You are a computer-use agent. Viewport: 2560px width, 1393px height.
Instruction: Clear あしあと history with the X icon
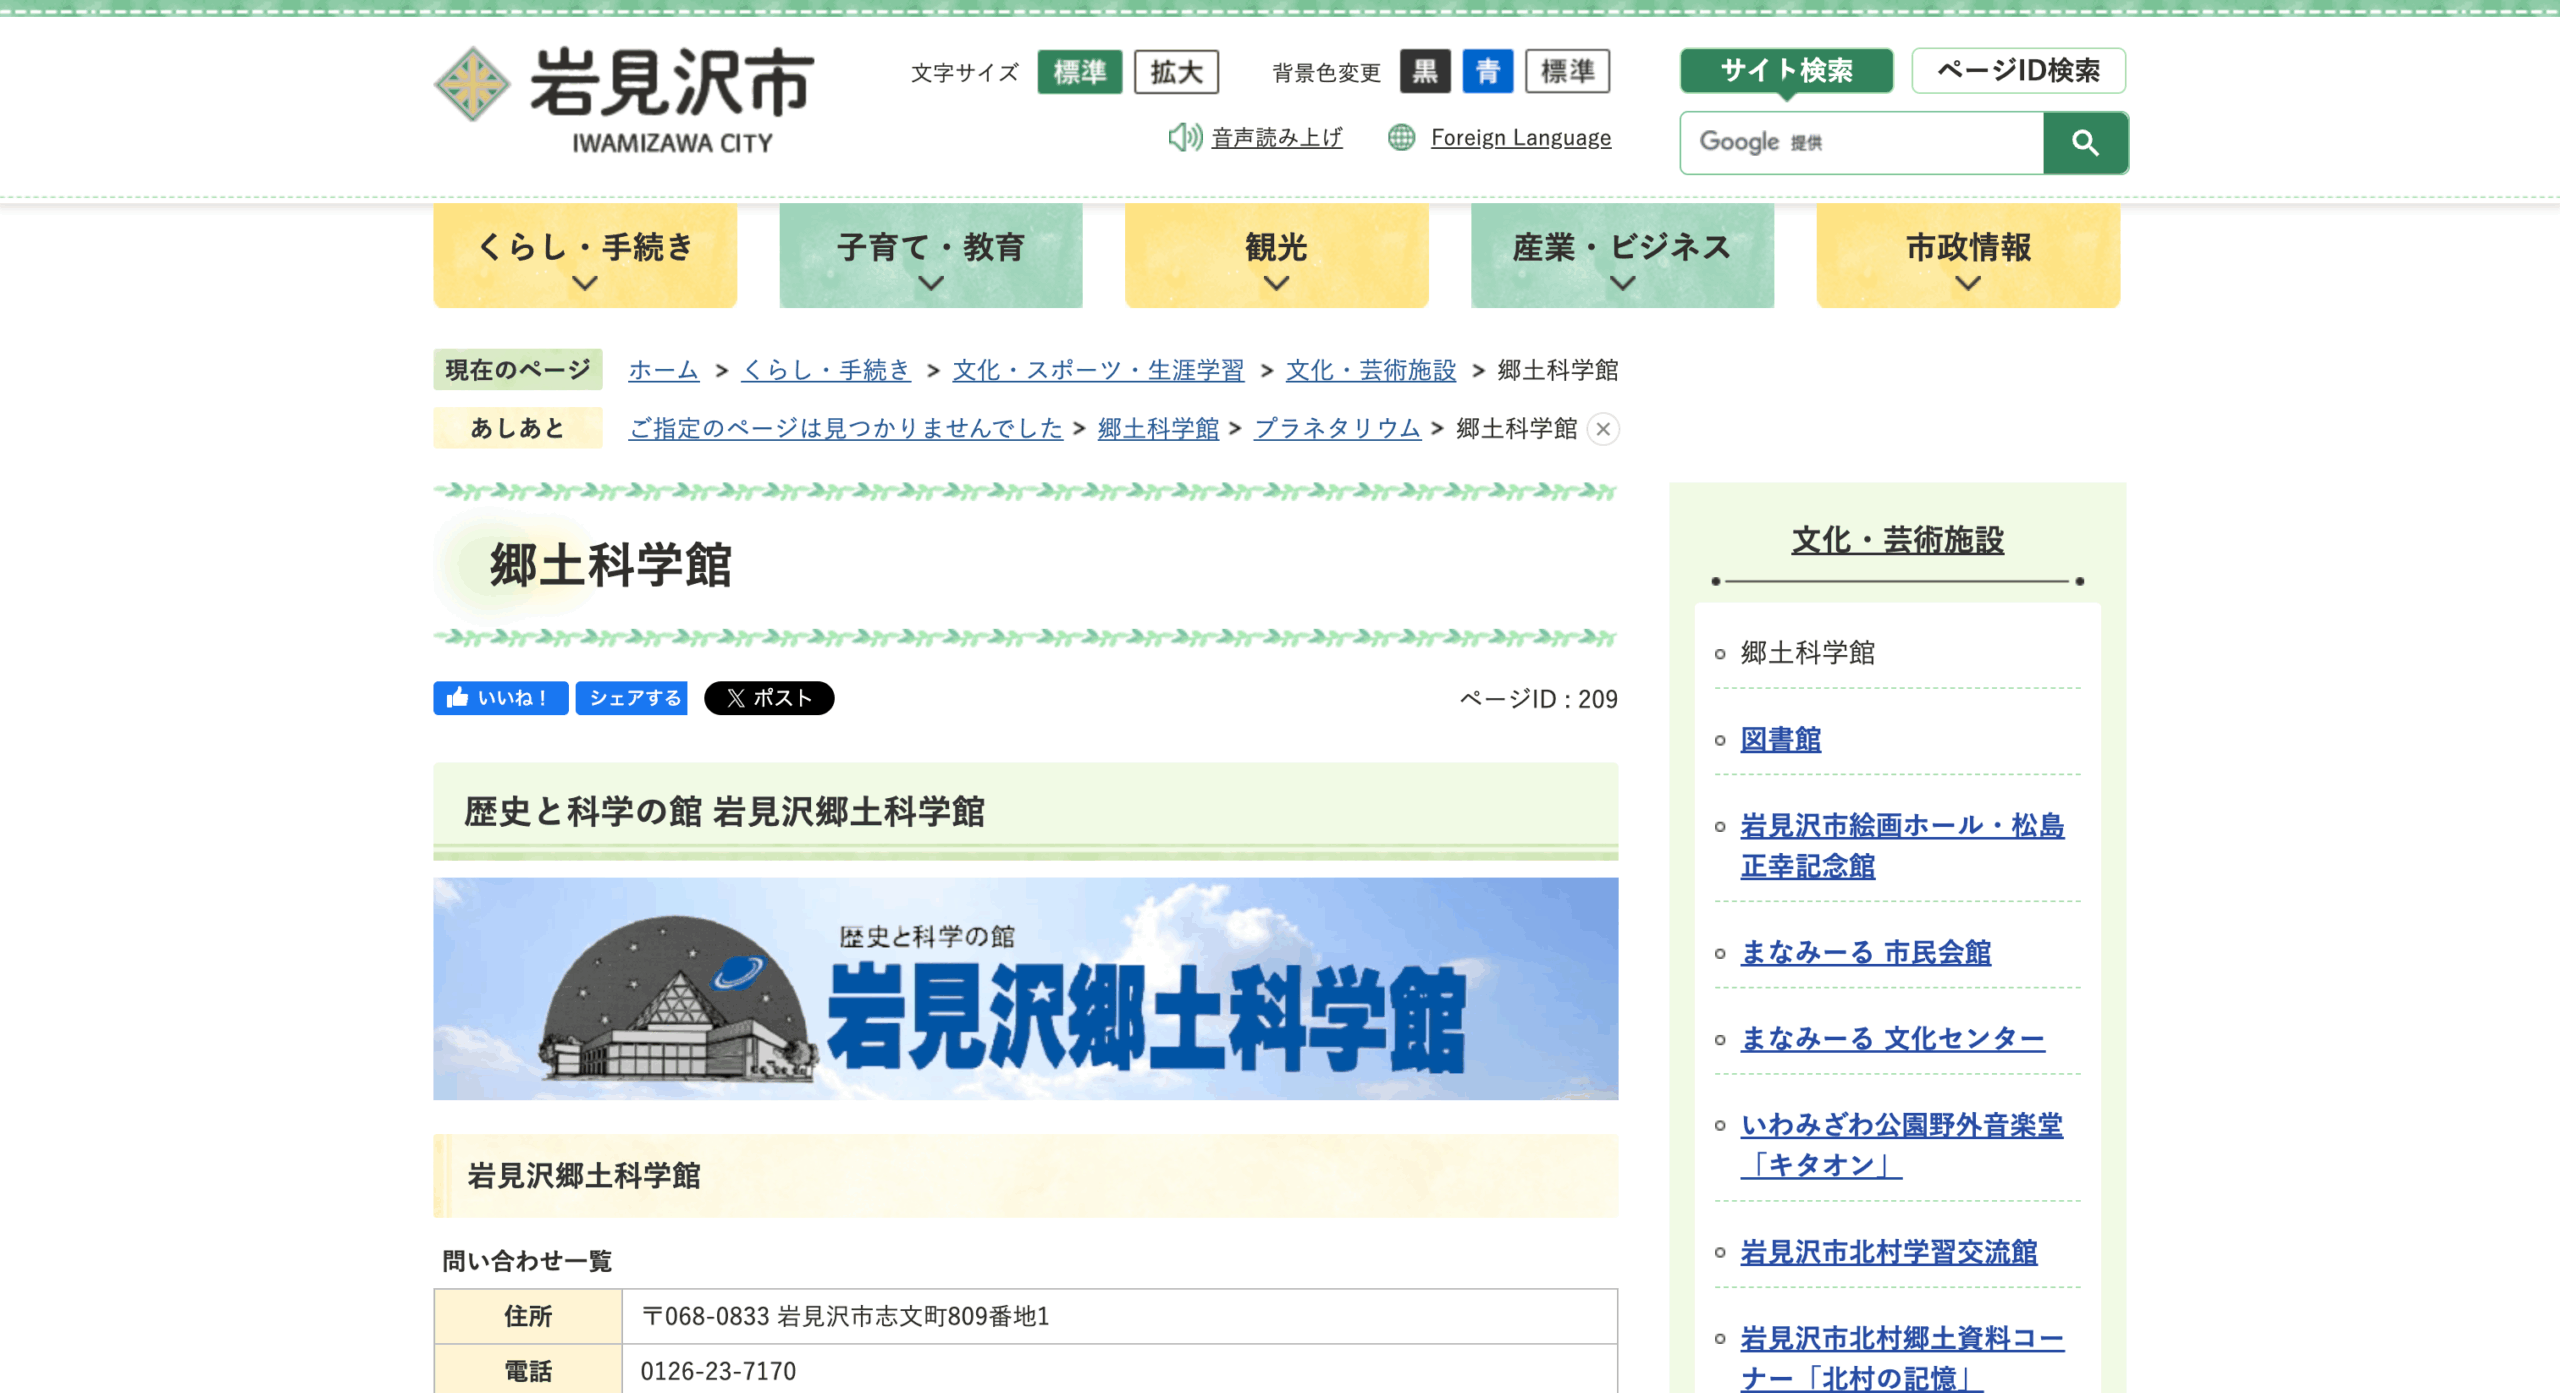[x=1603, y=429]
